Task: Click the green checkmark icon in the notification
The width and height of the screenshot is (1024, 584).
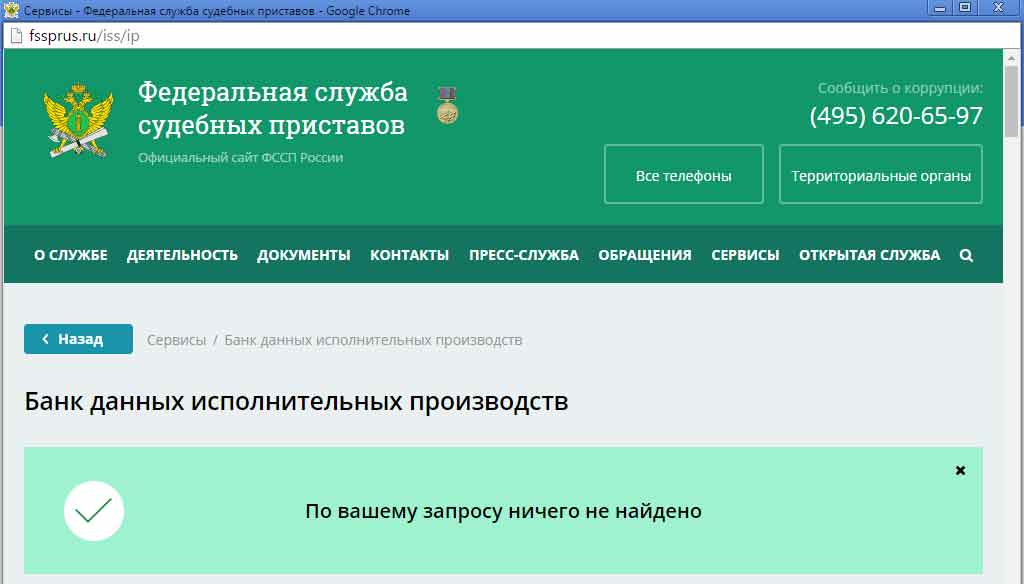Action: tap(94, 511)
